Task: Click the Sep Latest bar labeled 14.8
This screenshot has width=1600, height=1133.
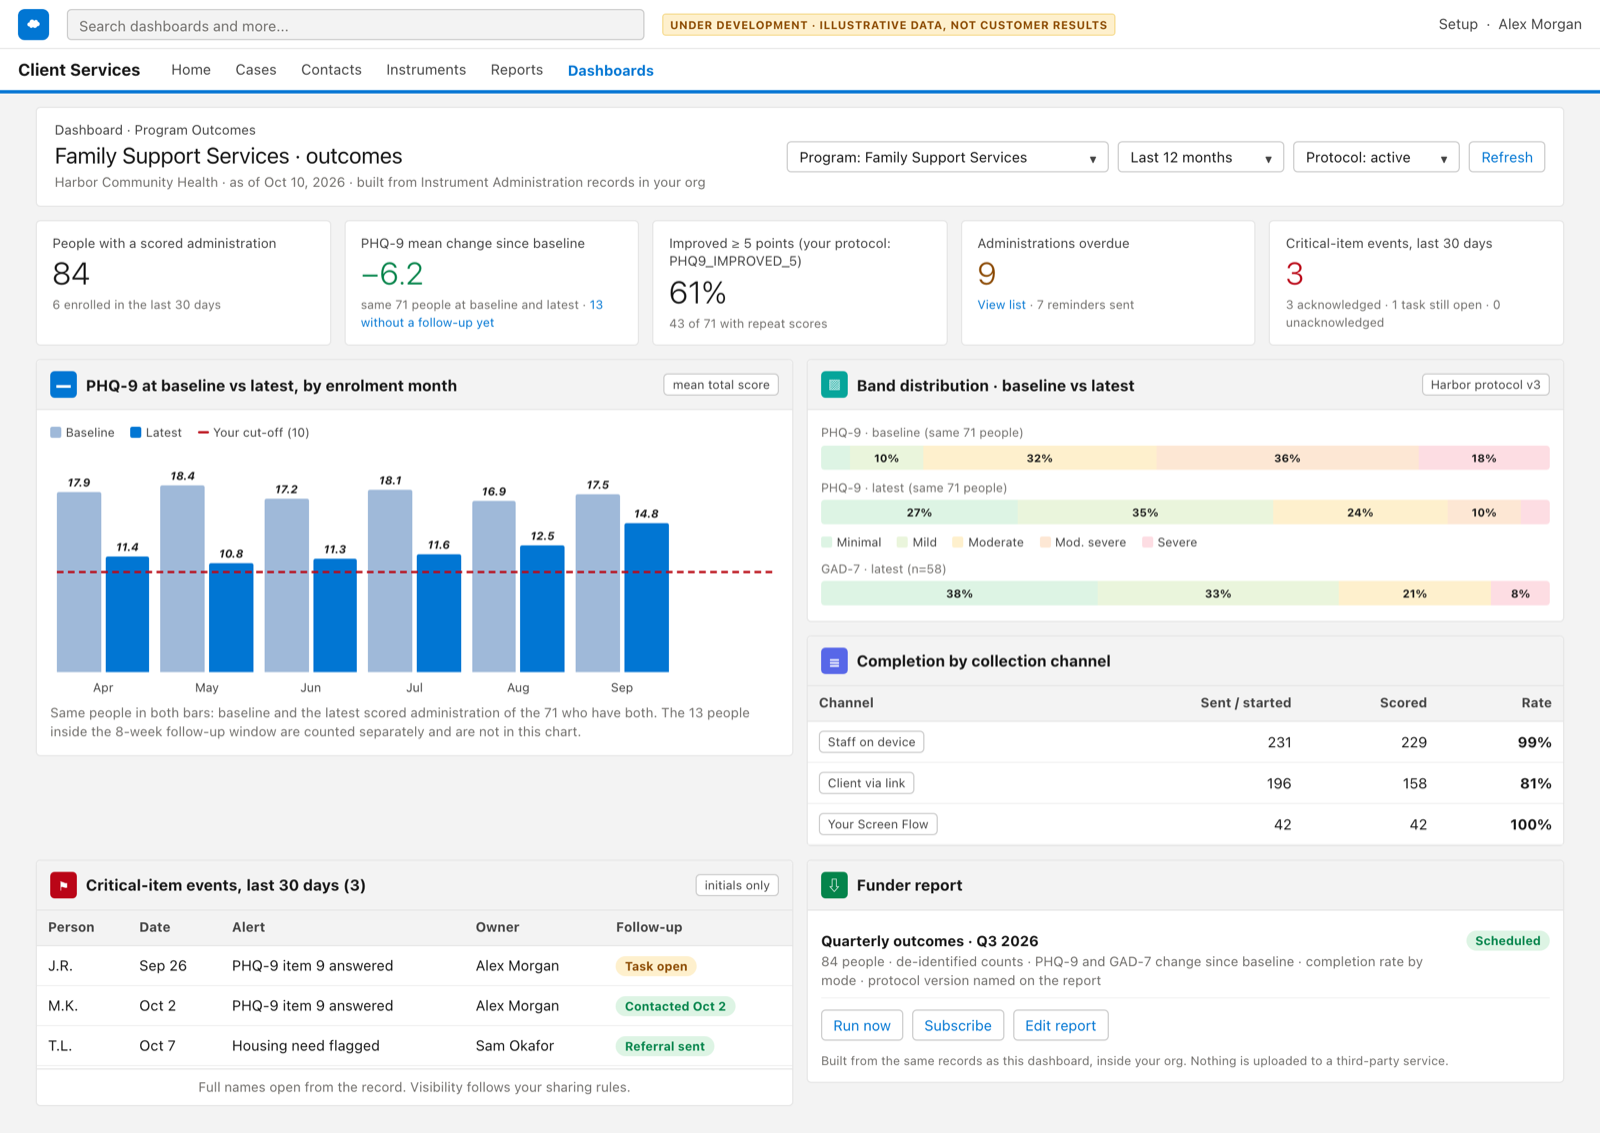Action: pos(647,598)
